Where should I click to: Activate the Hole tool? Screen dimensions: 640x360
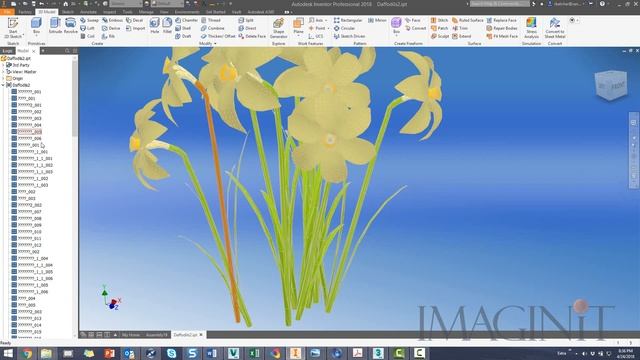point(154,26)
